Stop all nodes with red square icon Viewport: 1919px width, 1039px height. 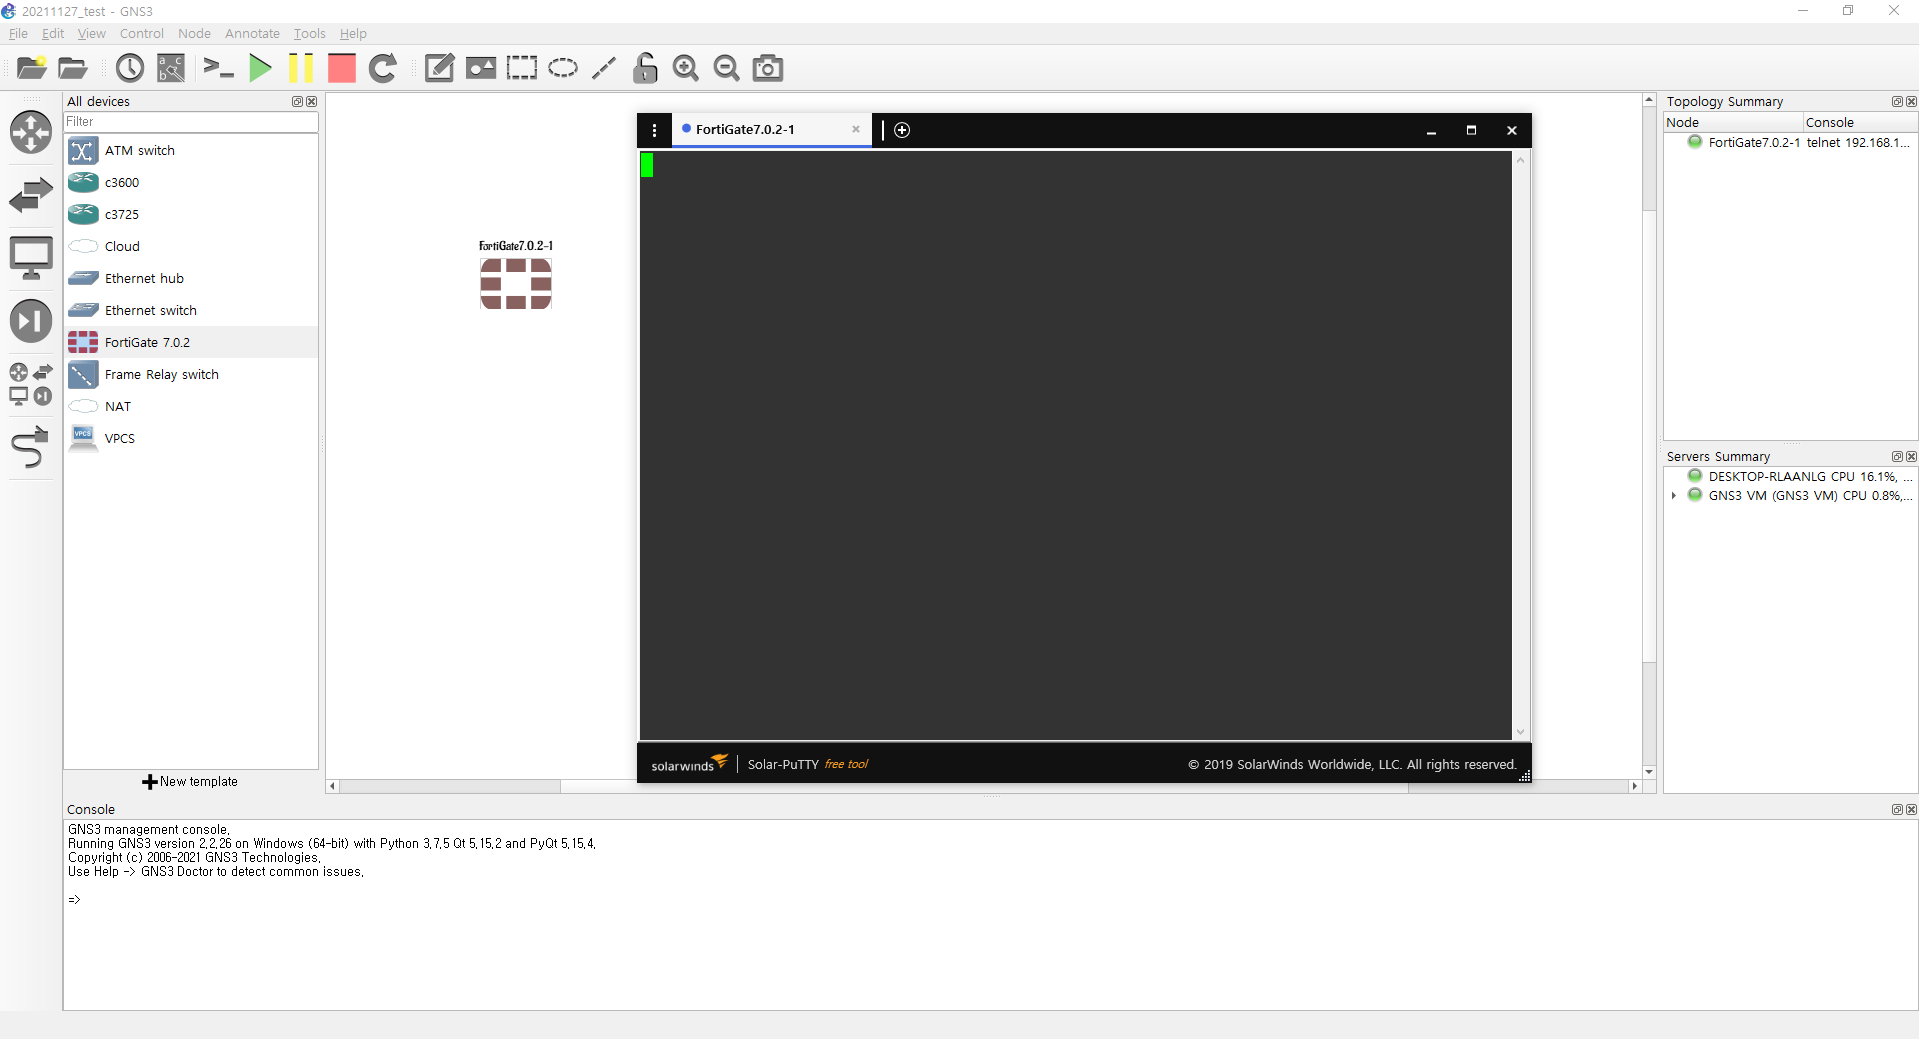[342, 68]
